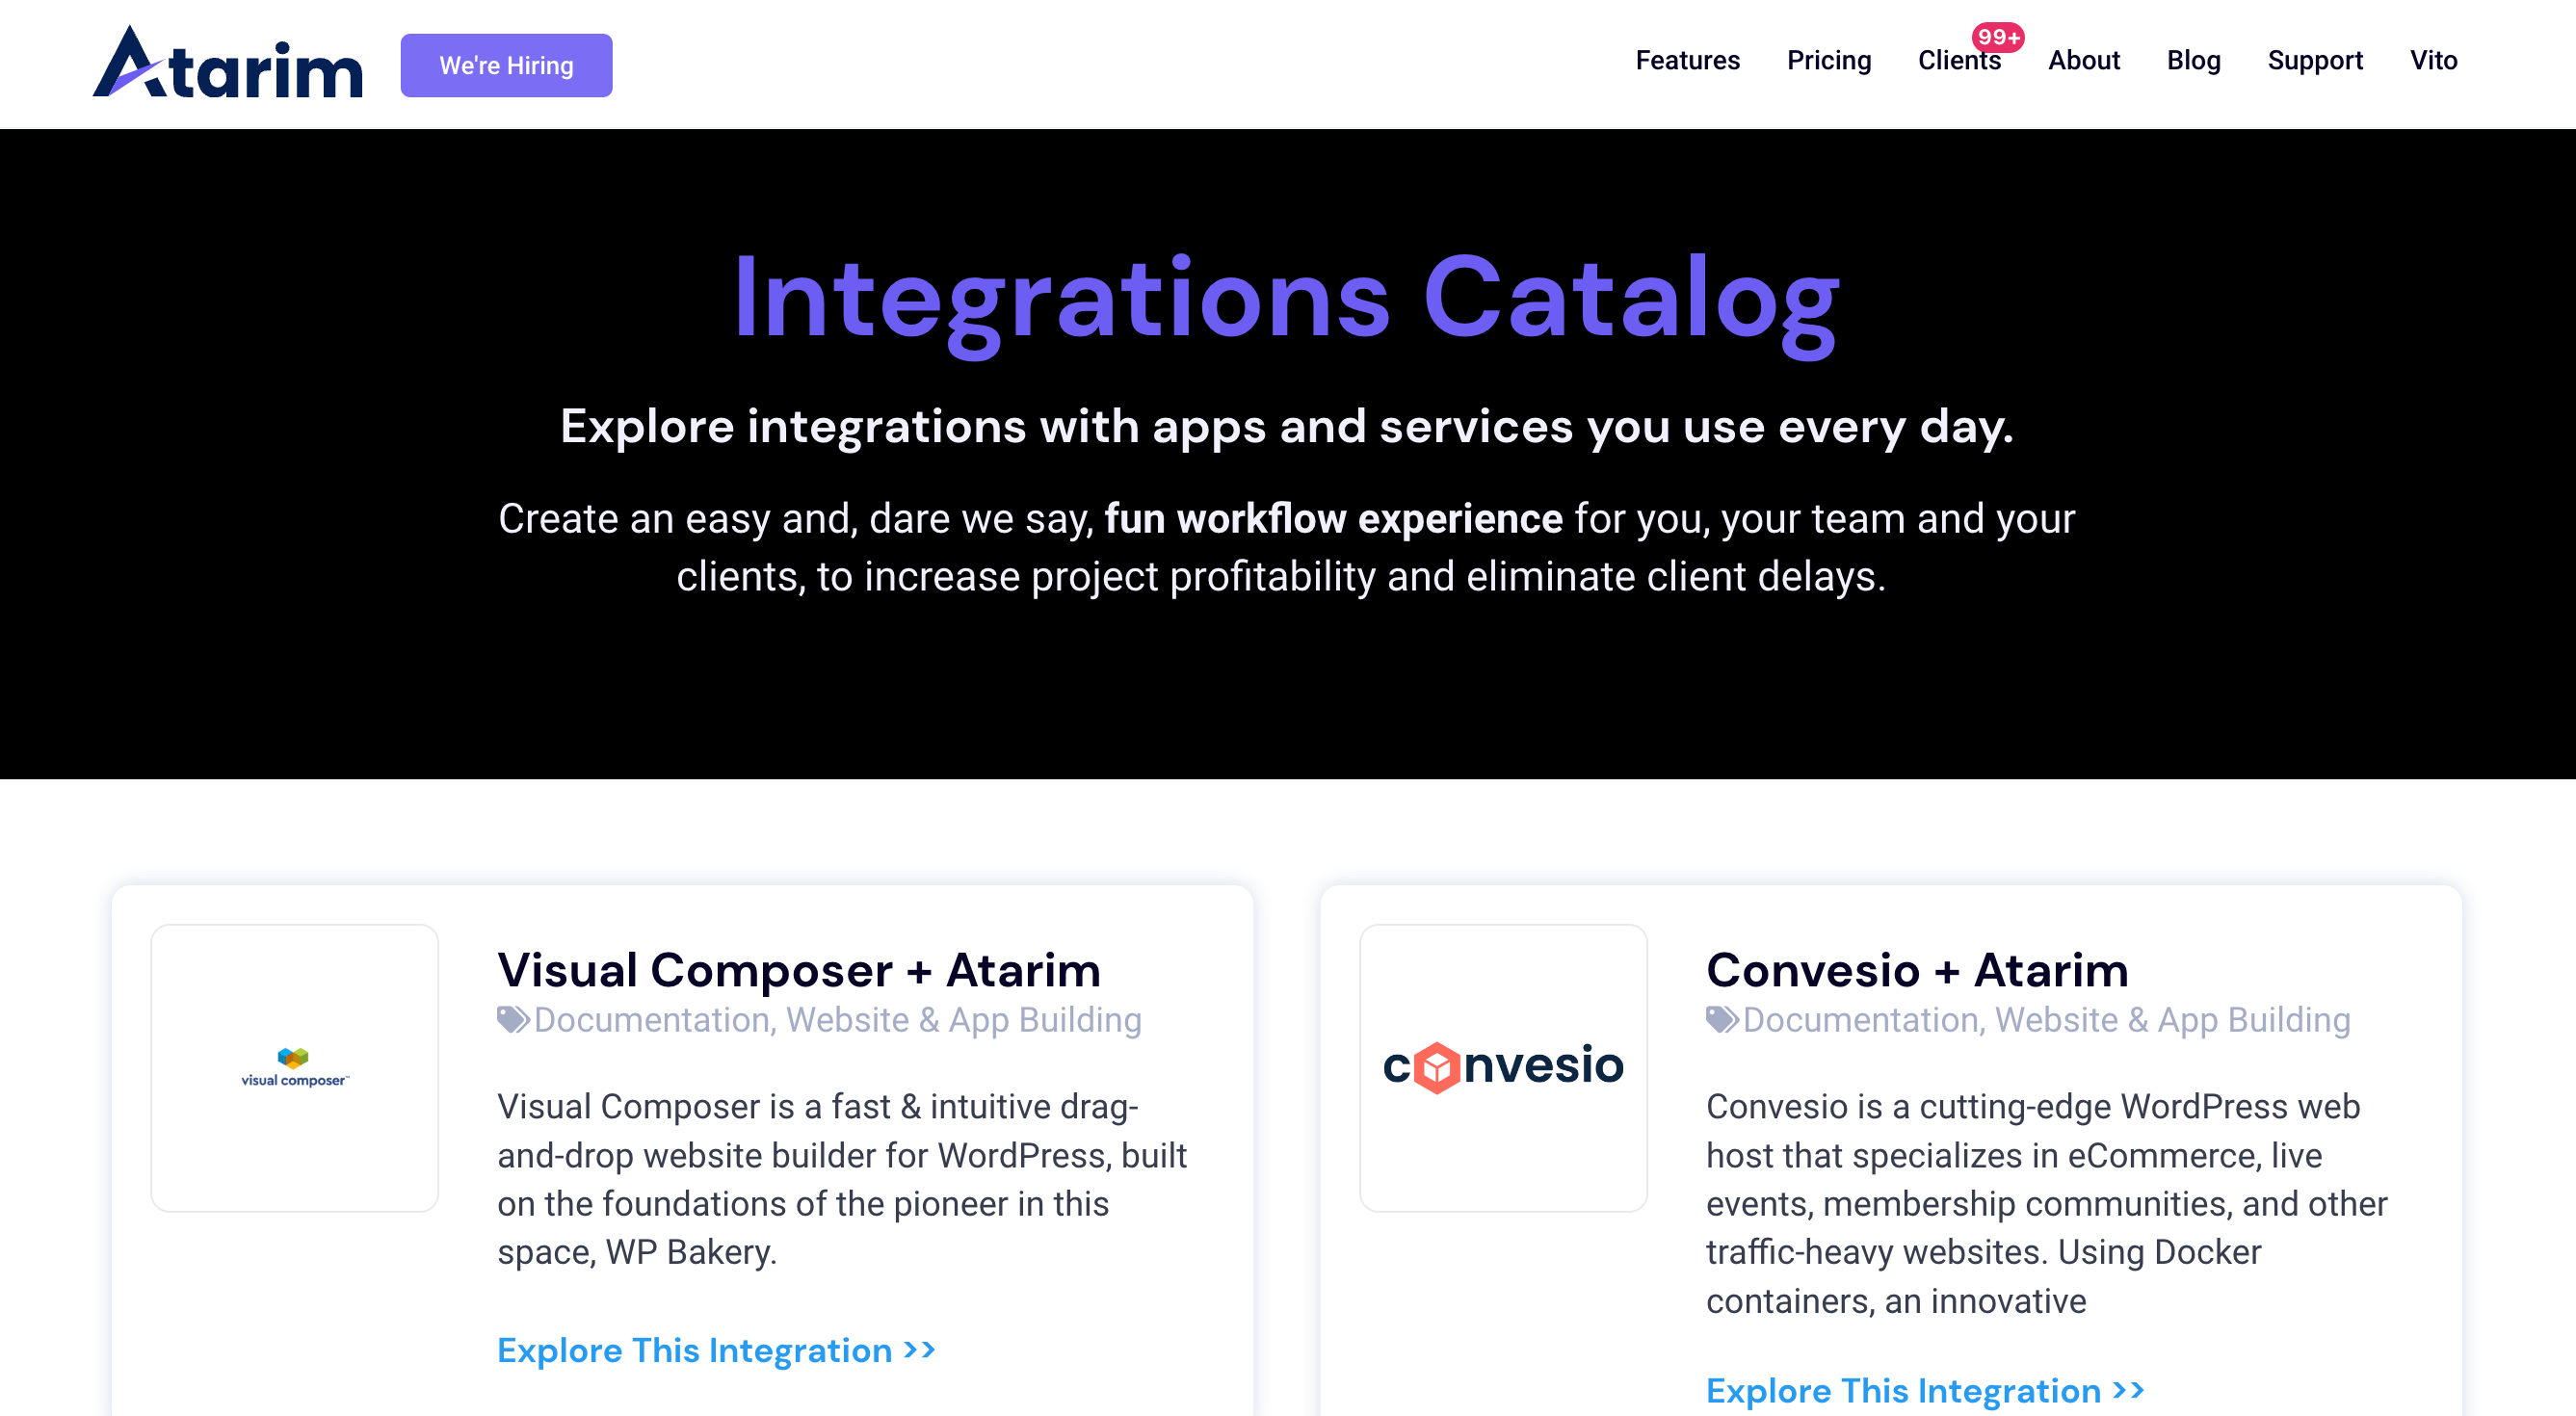Click Explore This Integration on Visual Composer
This screenshot has width=2576, height=1416.
click(715, 1350)
